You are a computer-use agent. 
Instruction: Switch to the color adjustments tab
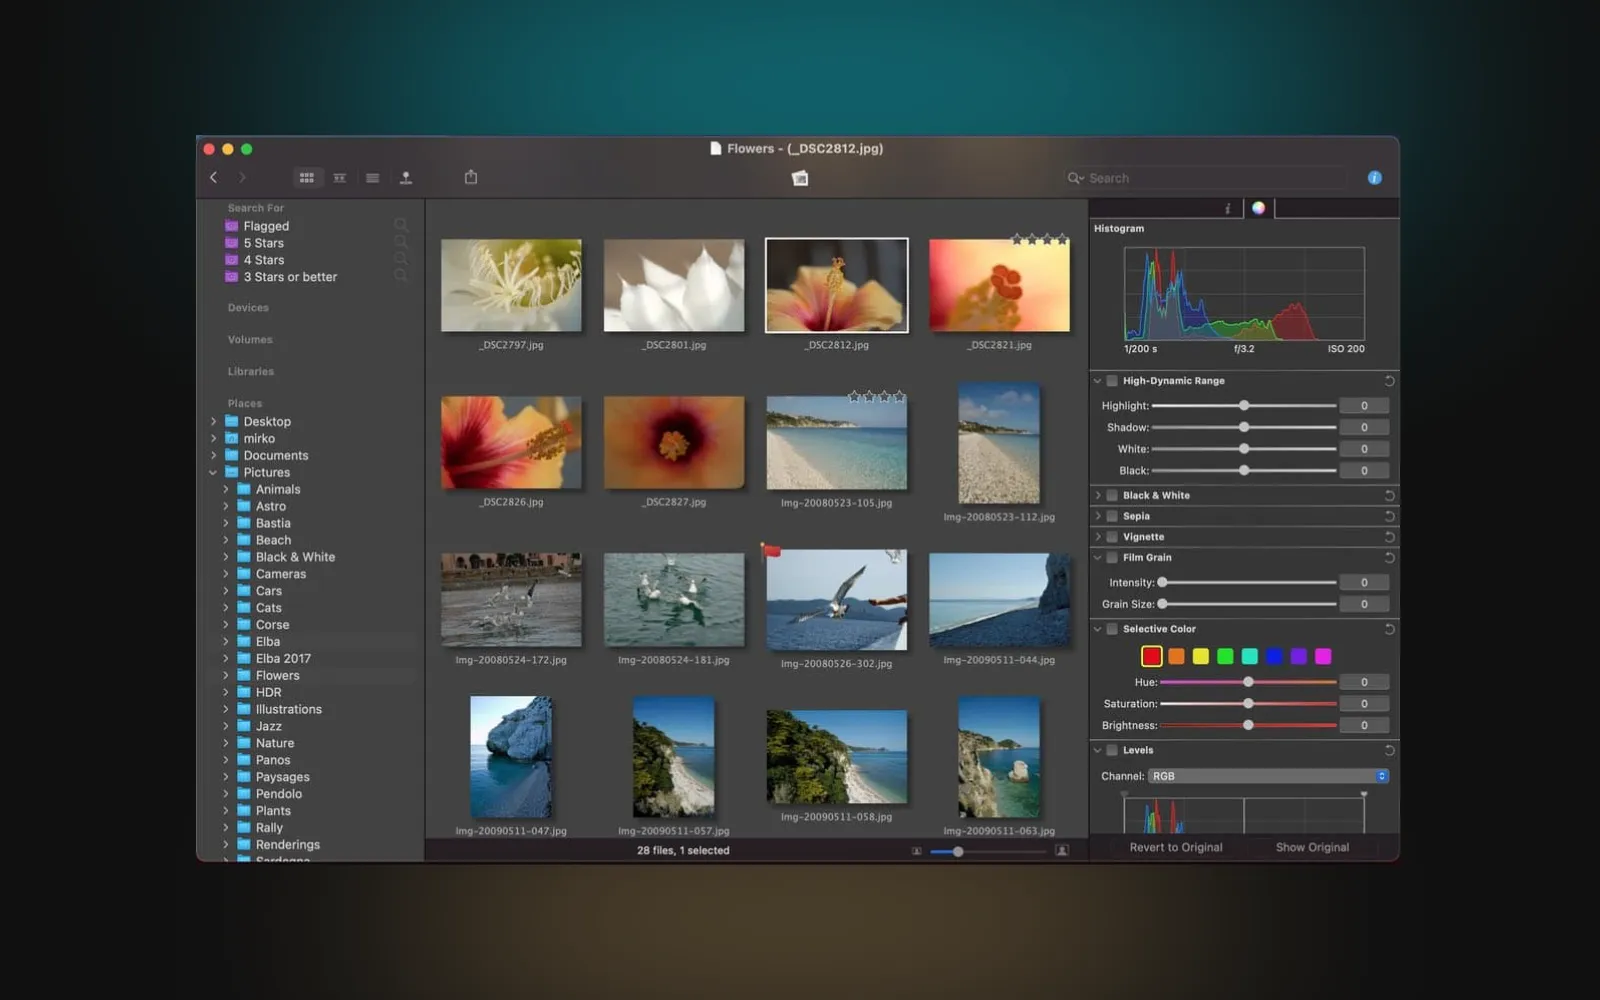point(1259,208)
